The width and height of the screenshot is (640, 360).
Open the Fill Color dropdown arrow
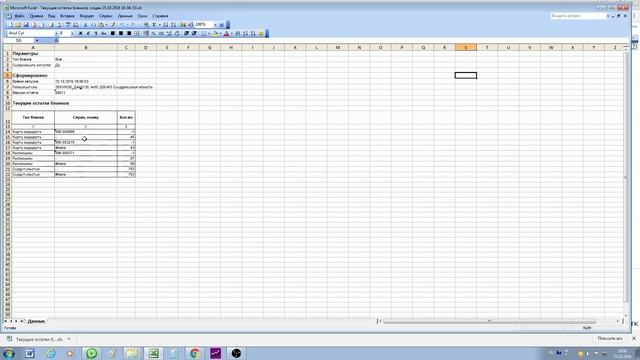pyautogui.click(x=220, y=33)
